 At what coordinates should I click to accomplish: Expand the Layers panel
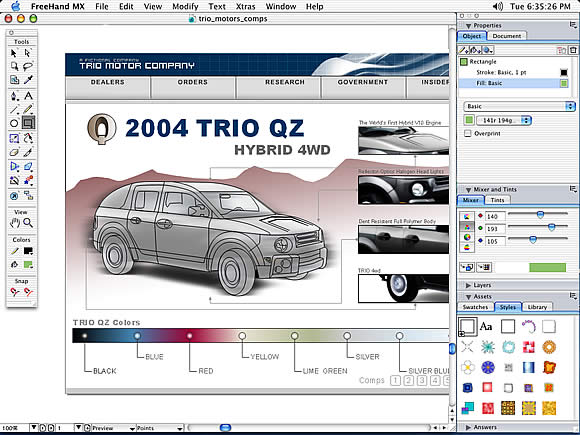coord(468,285)
